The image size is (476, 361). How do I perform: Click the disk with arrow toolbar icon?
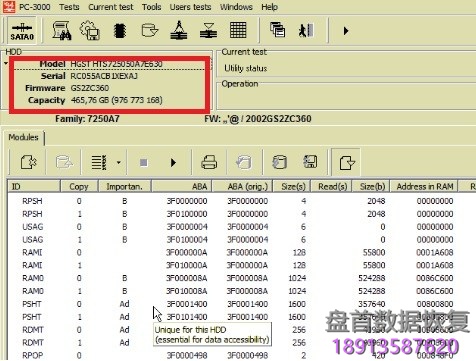click(150, 31)
